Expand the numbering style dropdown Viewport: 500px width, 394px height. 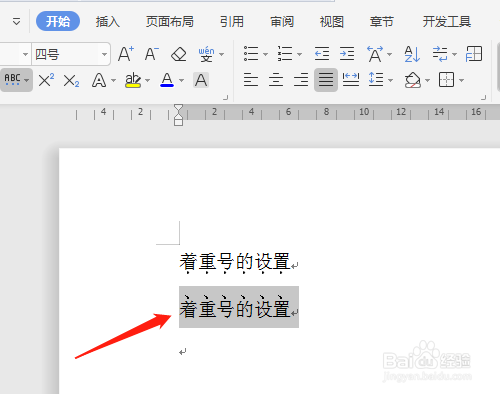299,54
